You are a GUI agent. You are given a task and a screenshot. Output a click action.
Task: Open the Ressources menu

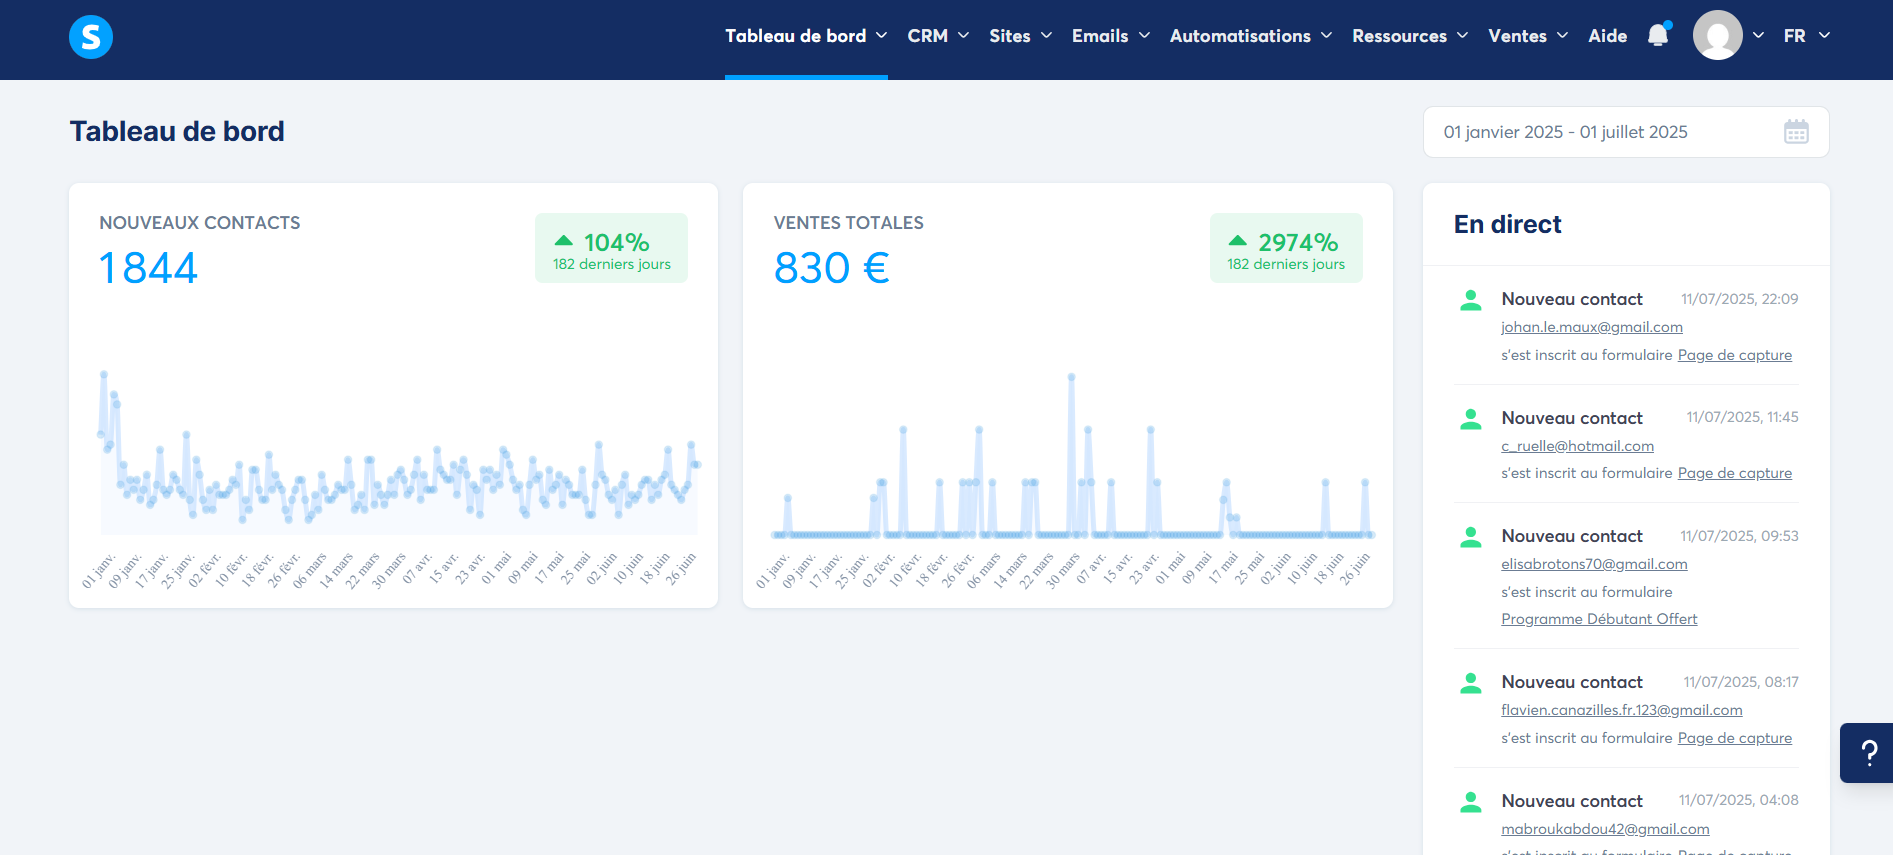pos(1410,36)
